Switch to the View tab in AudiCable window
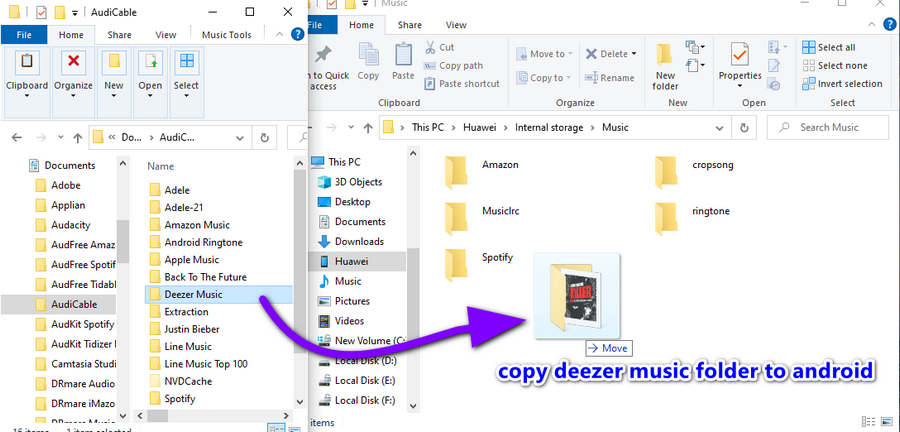 pos(166,35)
